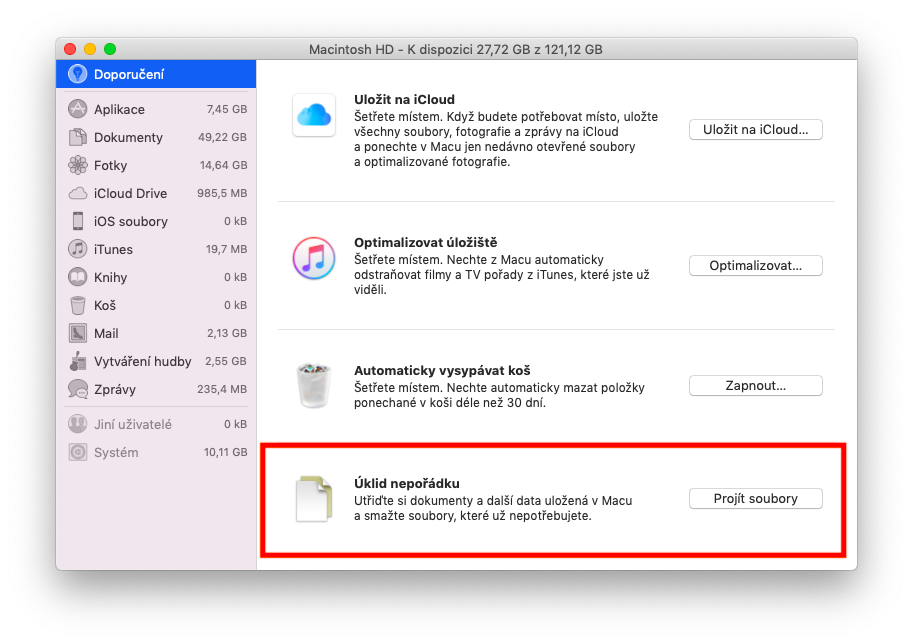The height and width of the screenshot is (644, 913).
Task: Click the Doporučení lightbulb icon
Action: [77, 74]
